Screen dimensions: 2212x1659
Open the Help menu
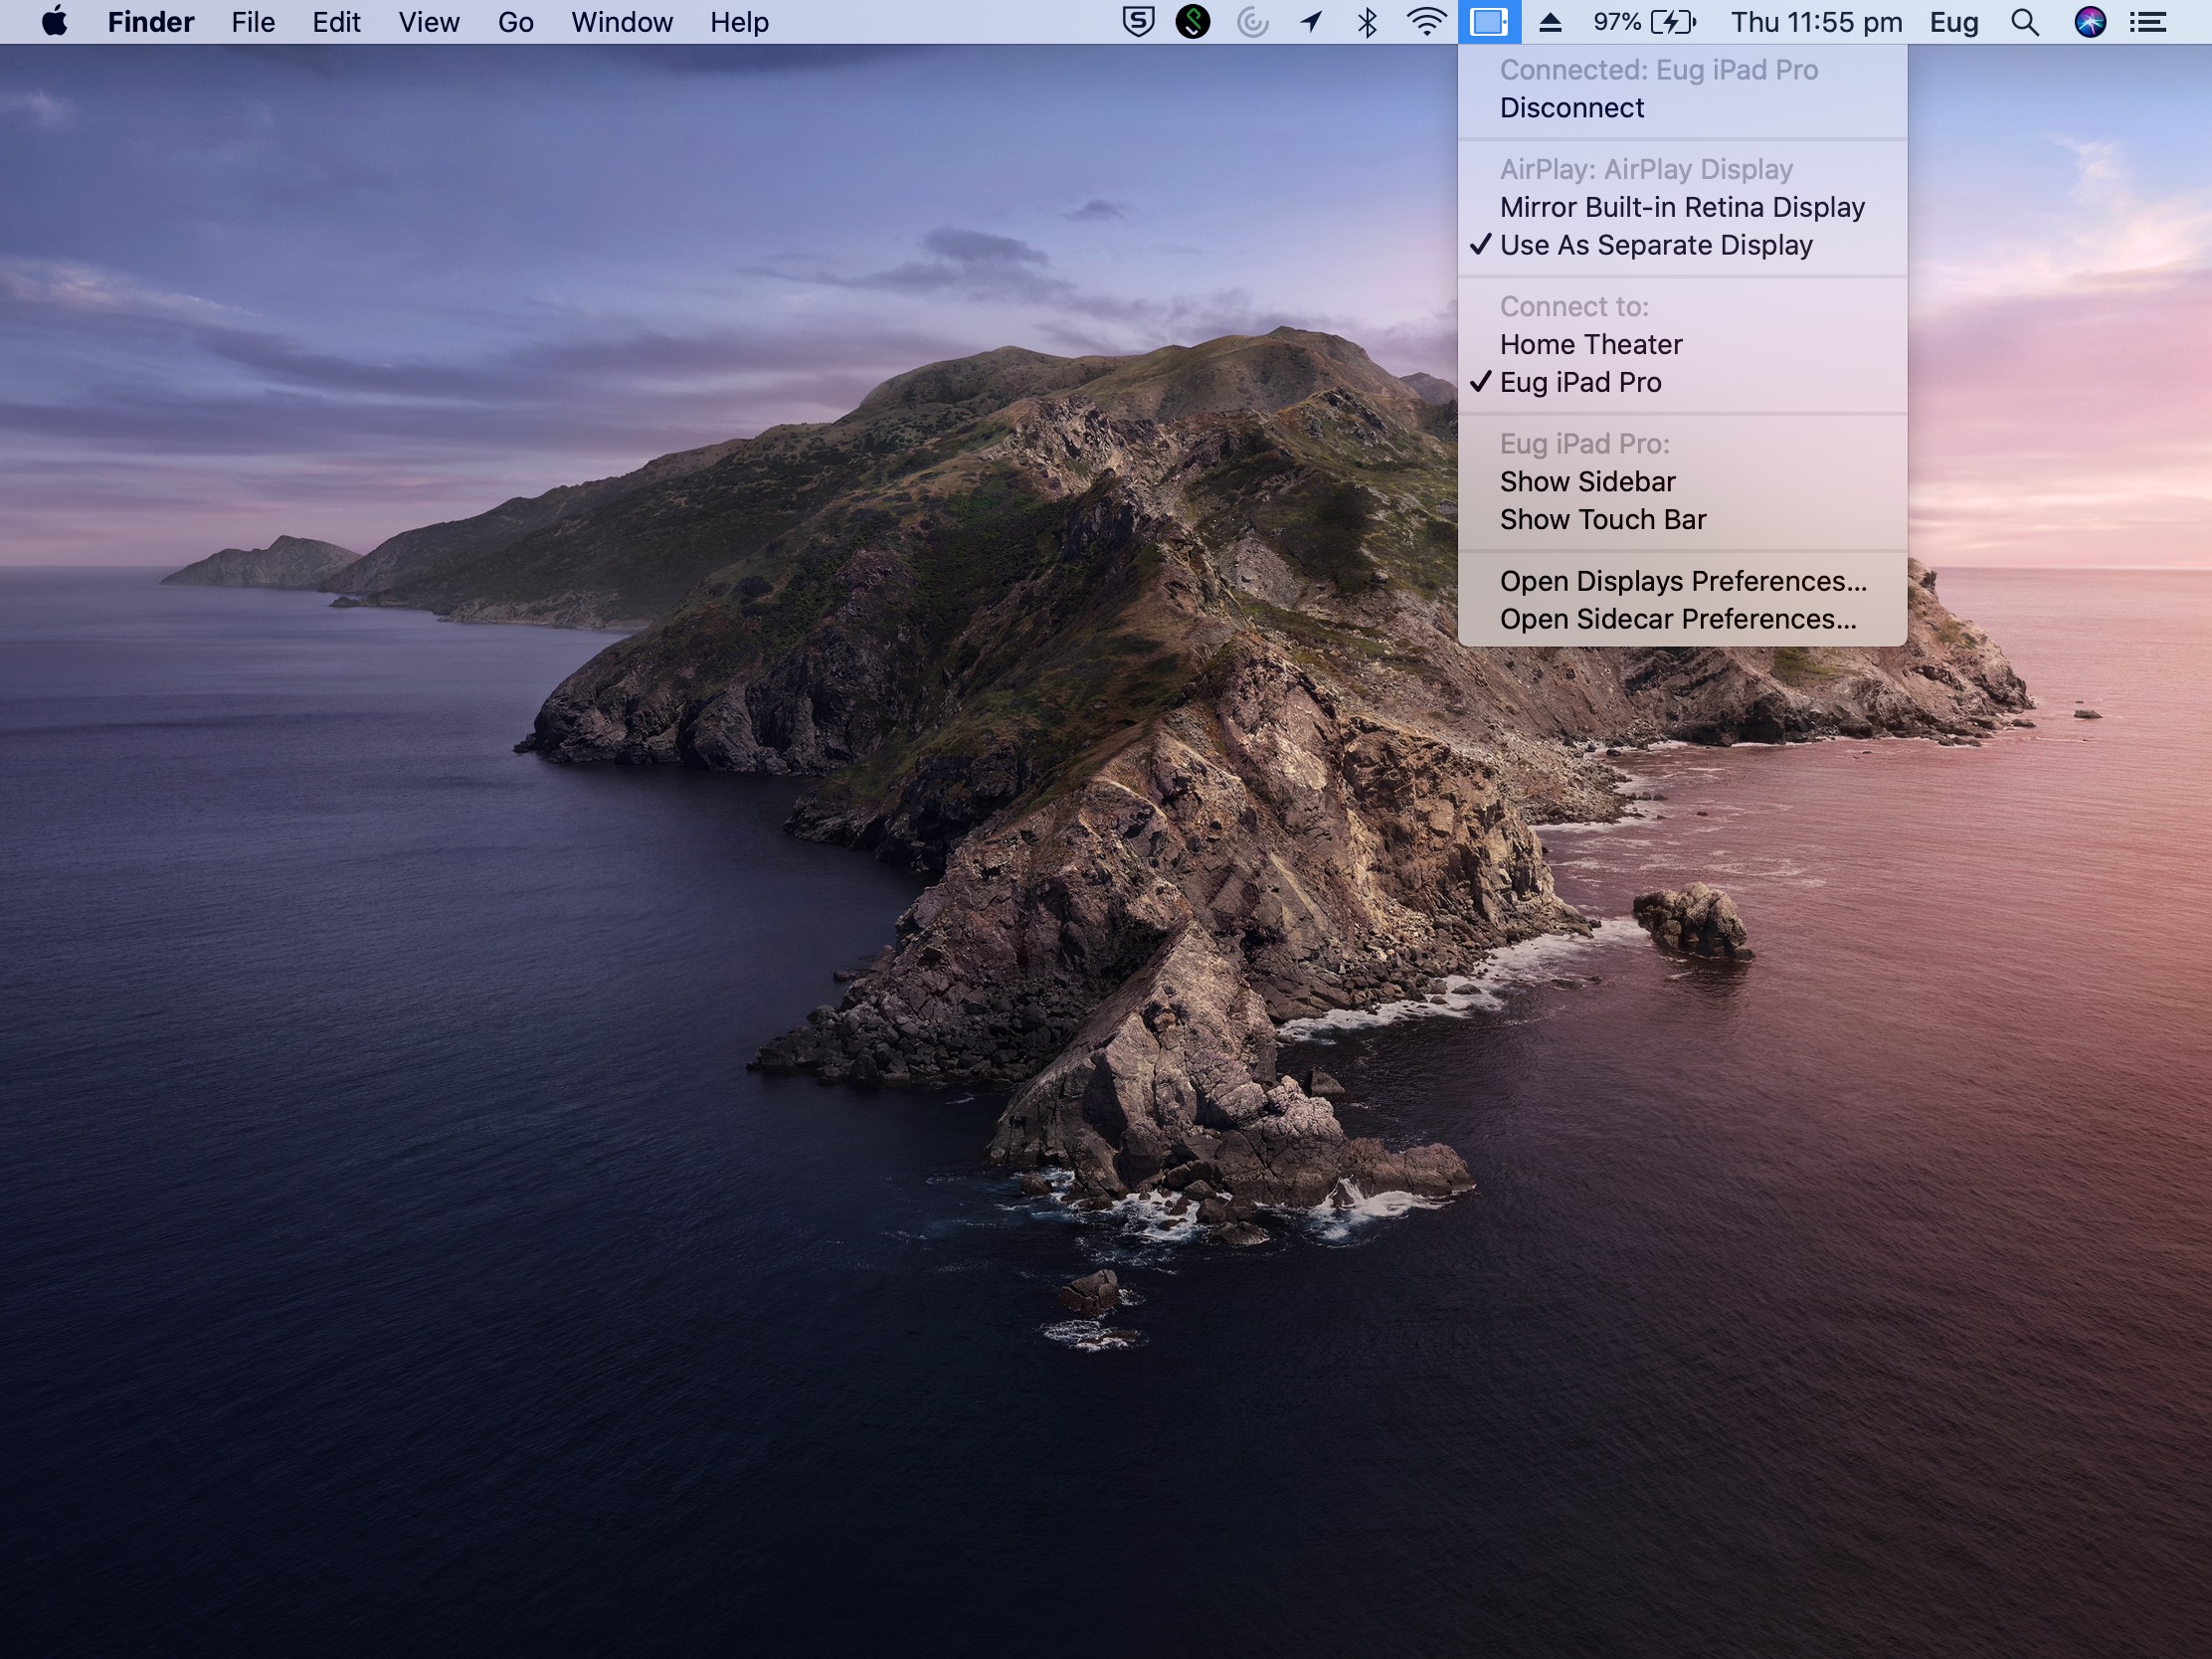739,22
